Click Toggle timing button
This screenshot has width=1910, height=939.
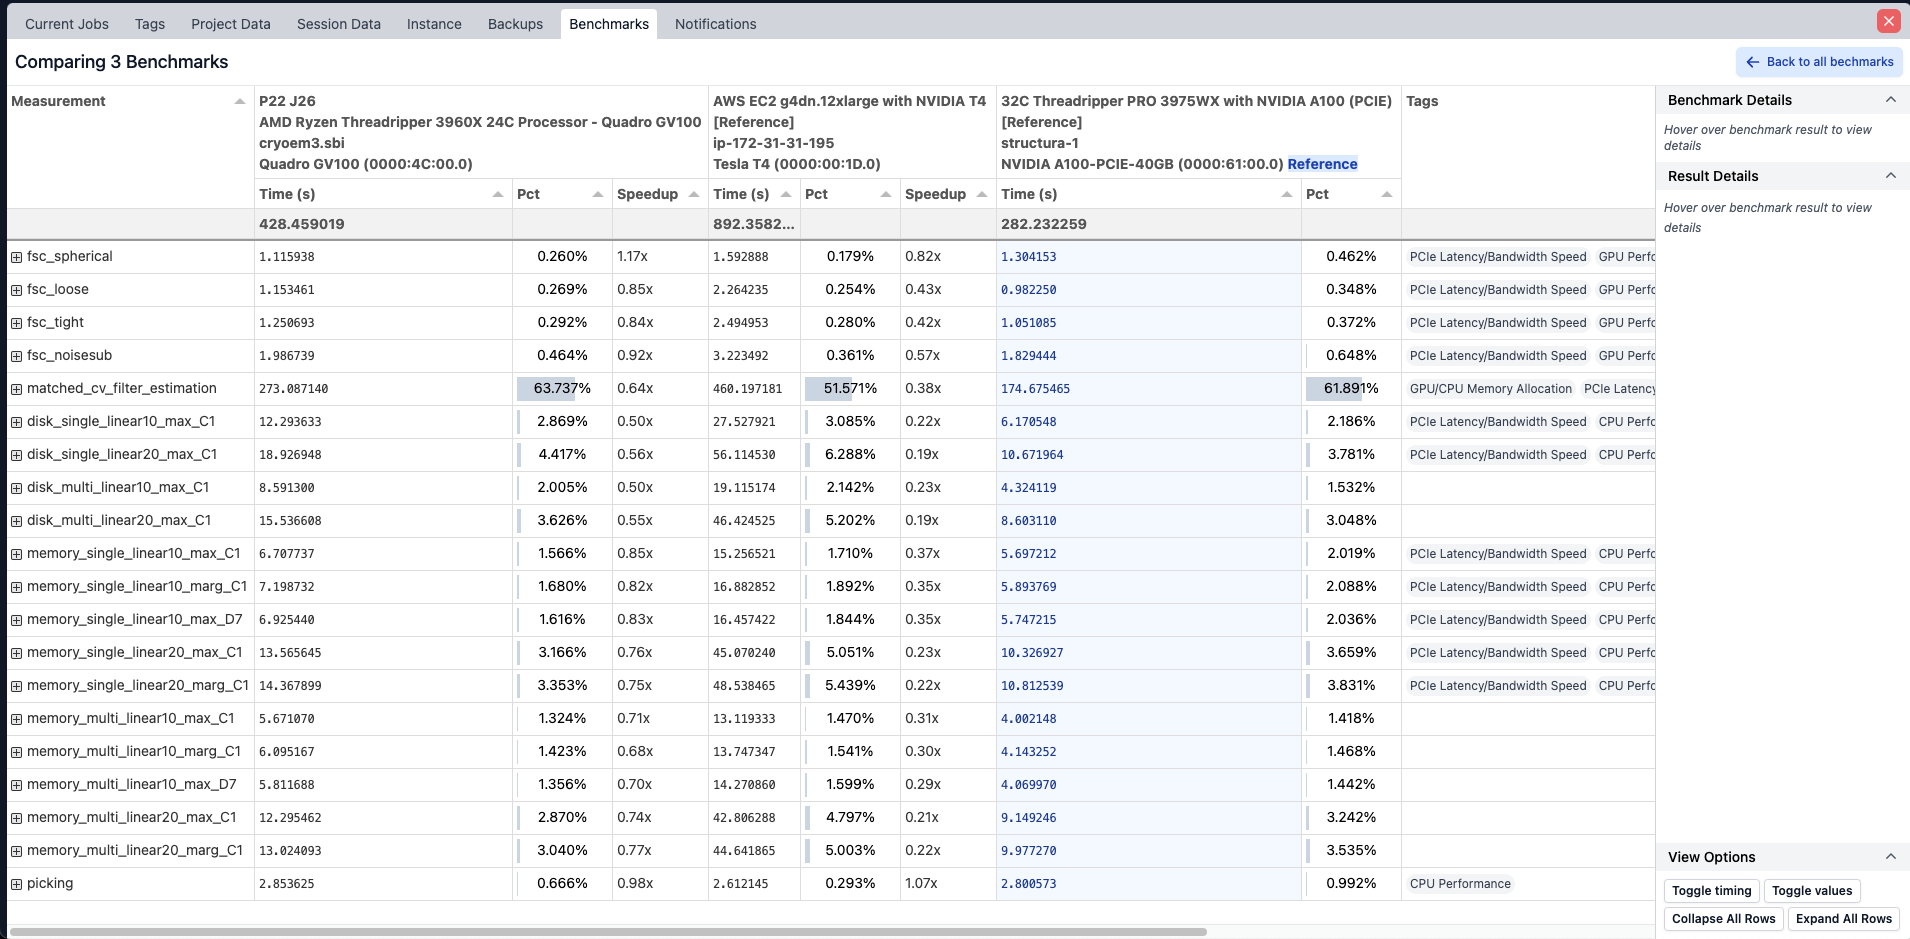click(x=1711, y=891)
